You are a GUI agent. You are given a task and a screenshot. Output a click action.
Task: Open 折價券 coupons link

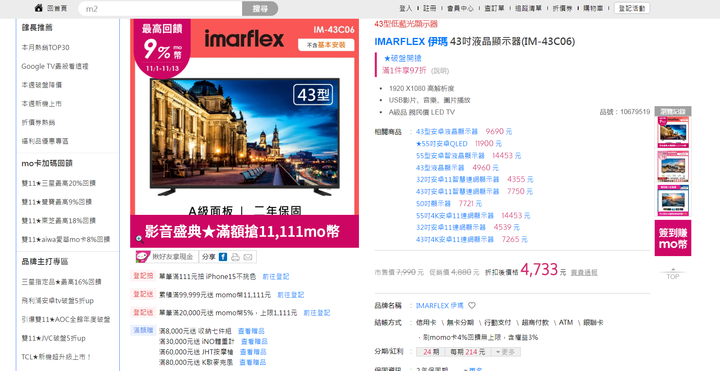562,8
